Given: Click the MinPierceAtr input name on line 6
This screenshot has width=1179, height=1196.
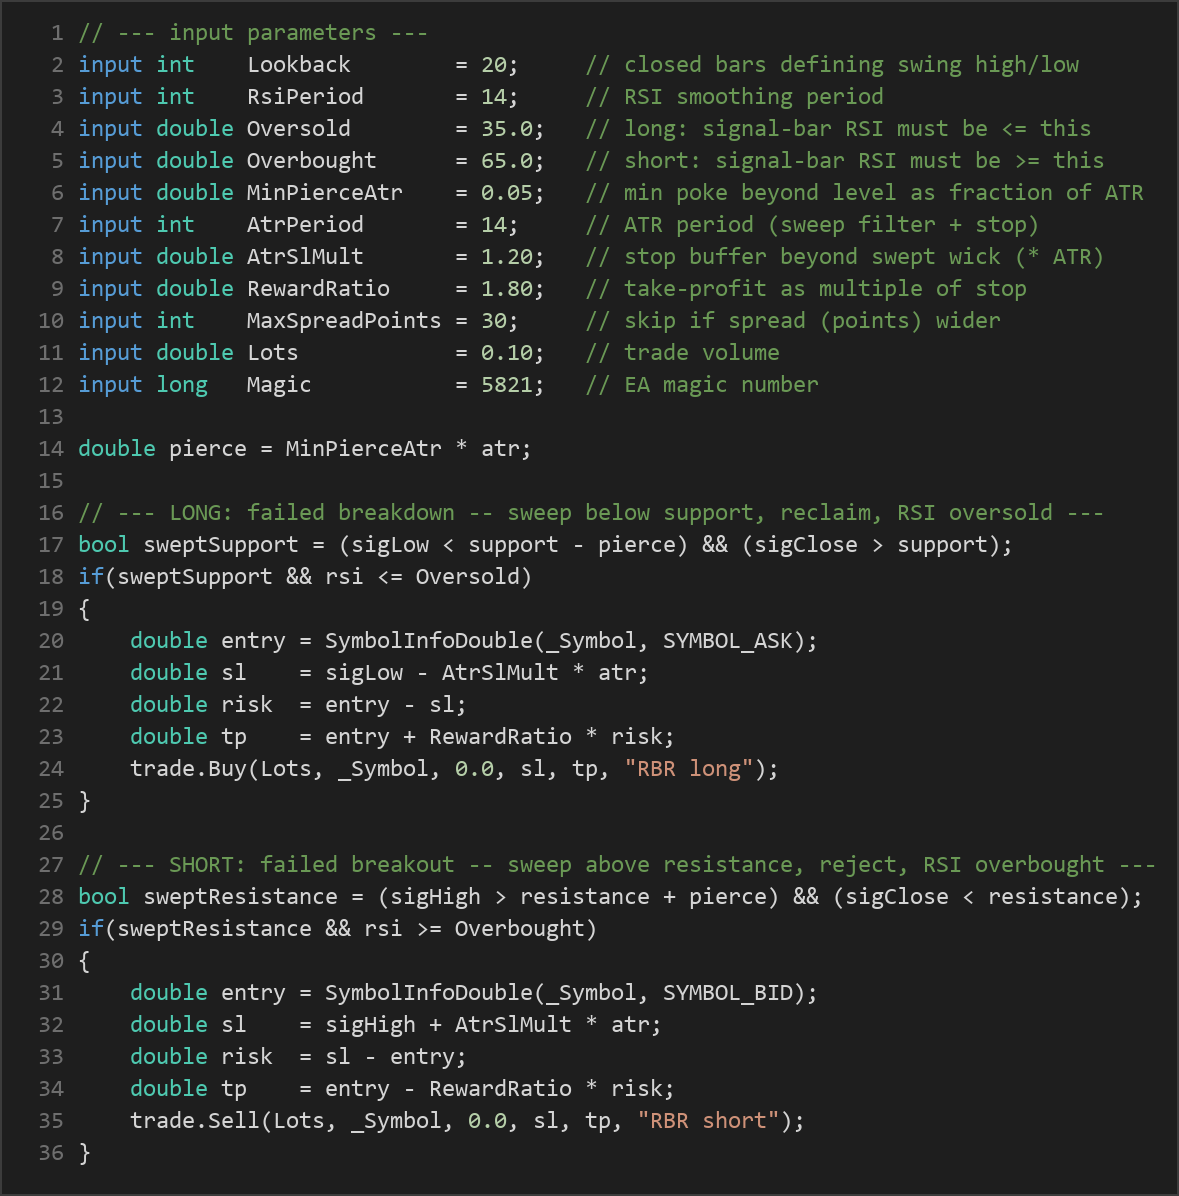Looking at the screenshot, I should click(324, 193).
